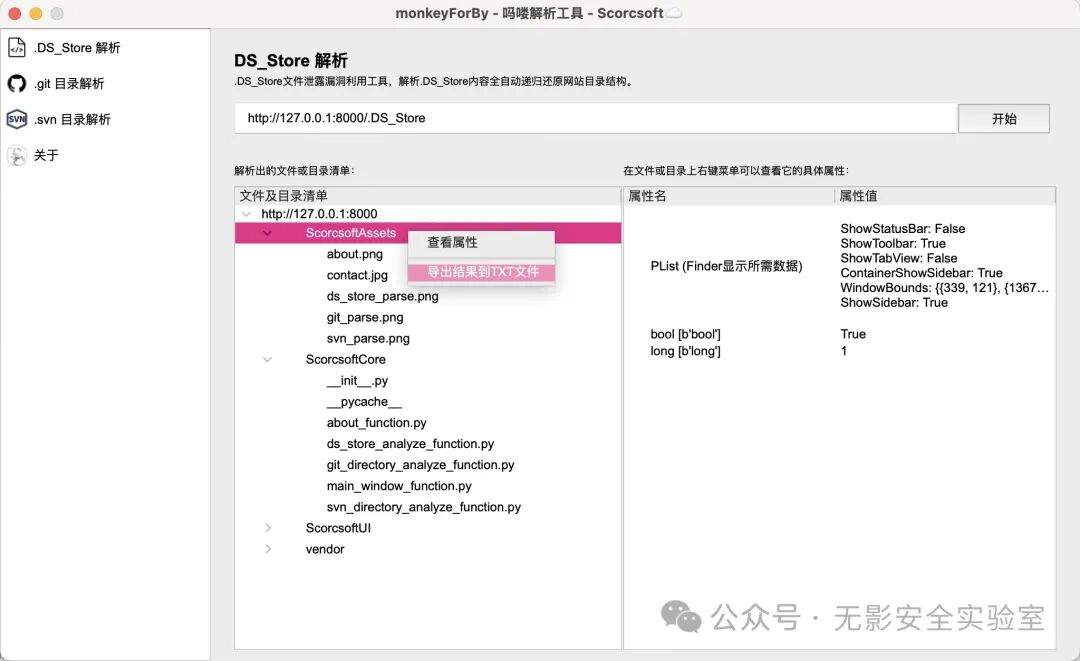The image size is (1080, 661).
Task: Click the 关于 about icon
Action: [17, 155]
